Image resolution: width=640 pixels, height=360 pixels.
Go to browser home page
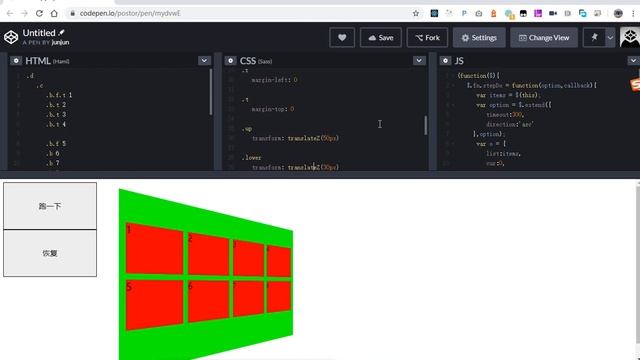tap(54, 13)
